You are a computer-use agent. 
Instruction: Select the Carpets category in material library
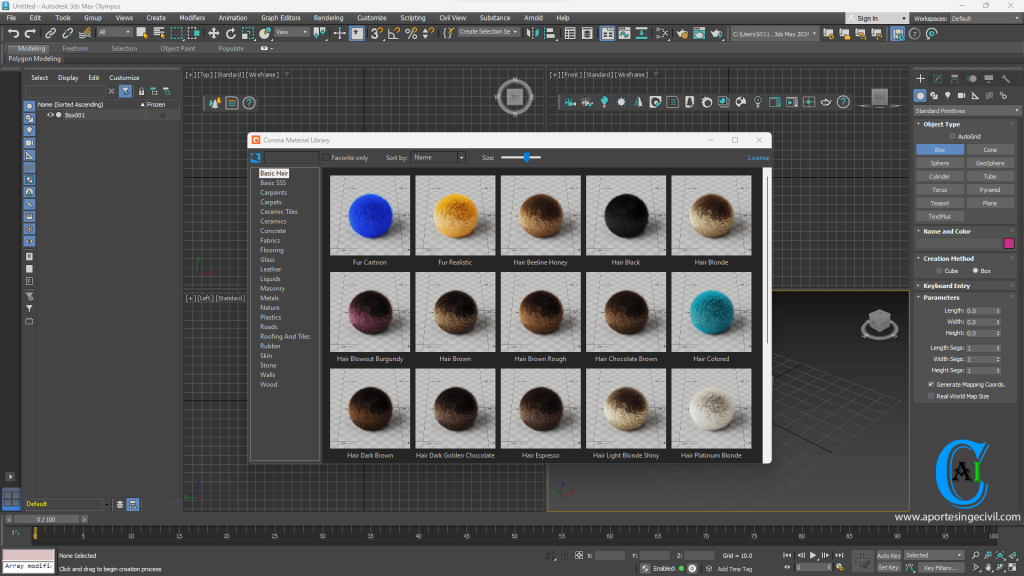pyautogui.click(x=271, y=202)
